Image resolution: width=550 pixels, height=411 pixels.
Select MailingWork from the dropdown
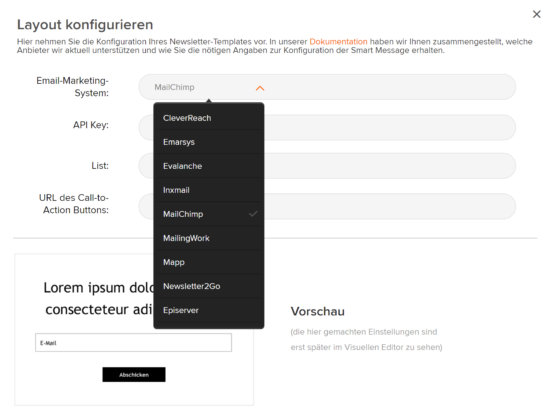pyautogui.click(x=209, y=238)
